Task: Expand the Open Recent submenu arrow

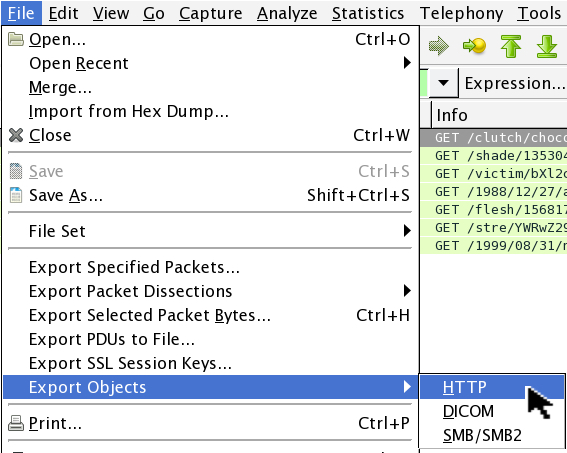Action: point(407,63)
